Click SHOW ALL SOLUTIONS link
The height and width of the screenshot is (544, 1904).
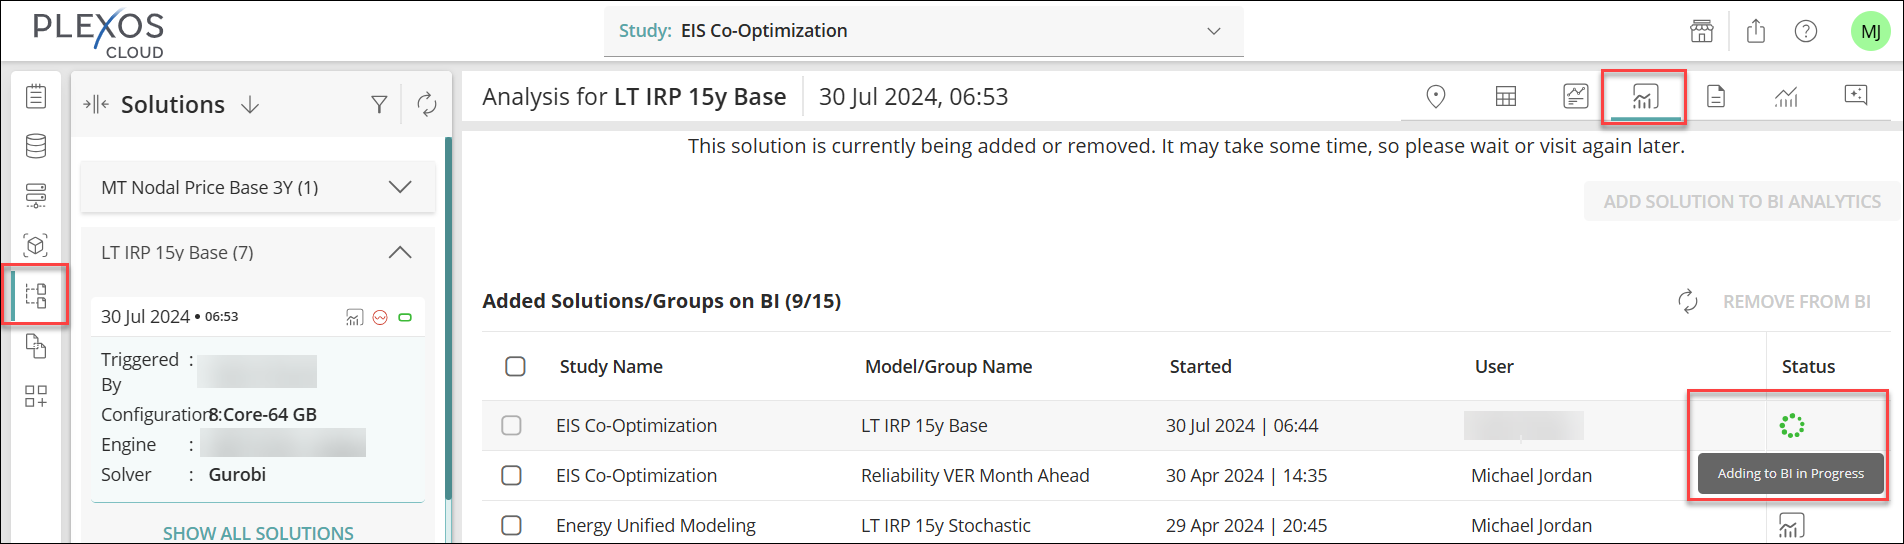click(258, 533)
